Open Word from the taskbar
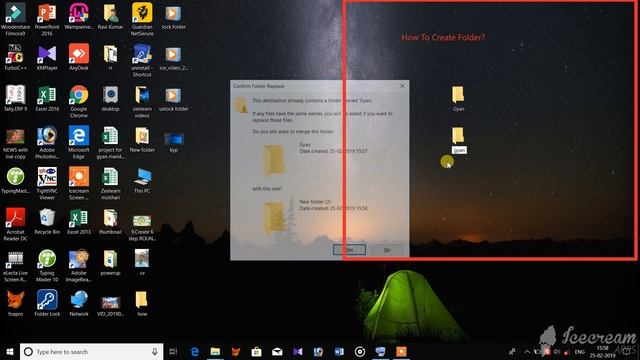640x360 pixels. [339, 351]
